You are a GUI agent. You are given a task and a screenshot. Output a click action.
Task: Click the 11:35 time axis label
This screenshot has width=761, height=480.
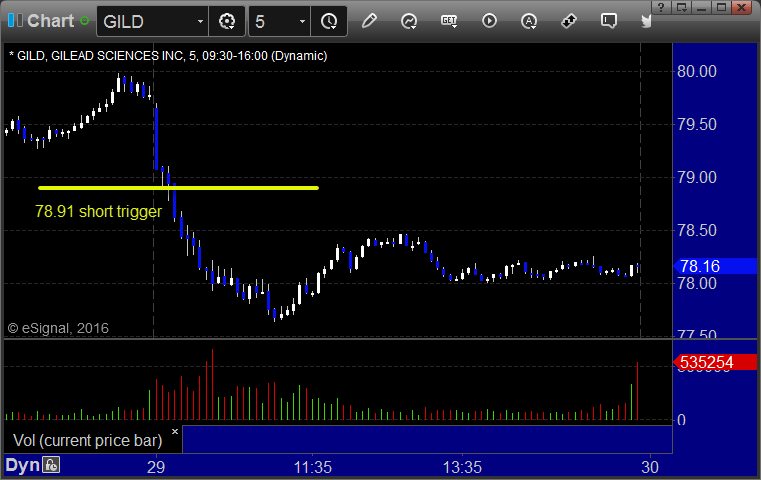click(313, 467)
